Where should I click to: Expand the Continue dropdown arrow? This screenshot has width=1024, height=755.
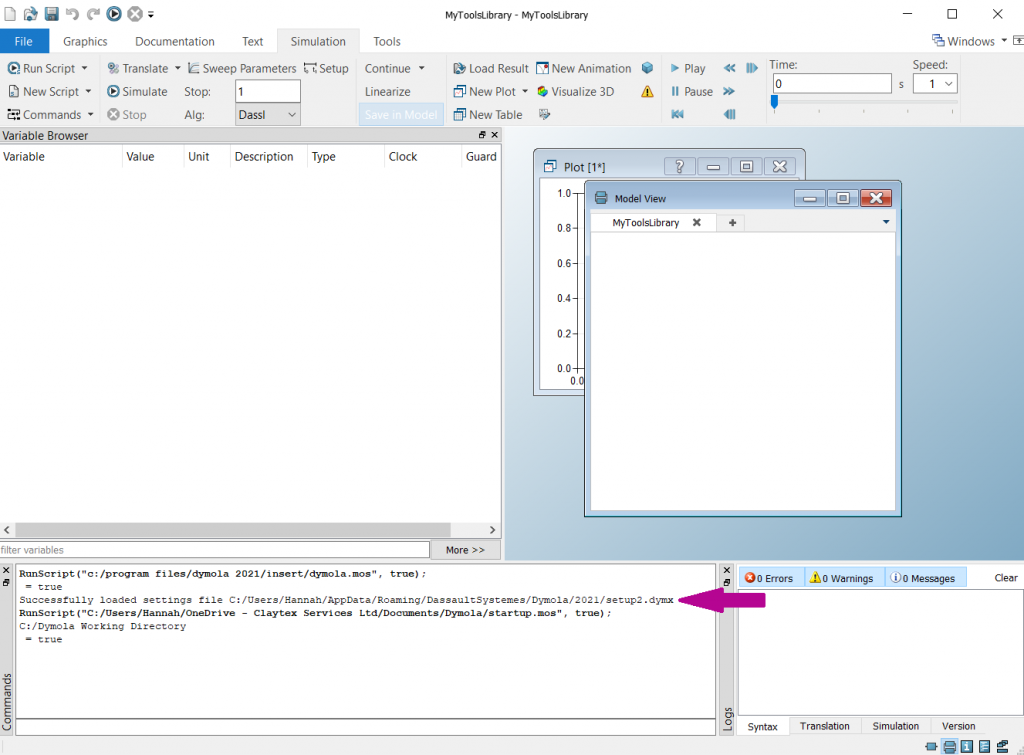(422, 69)
